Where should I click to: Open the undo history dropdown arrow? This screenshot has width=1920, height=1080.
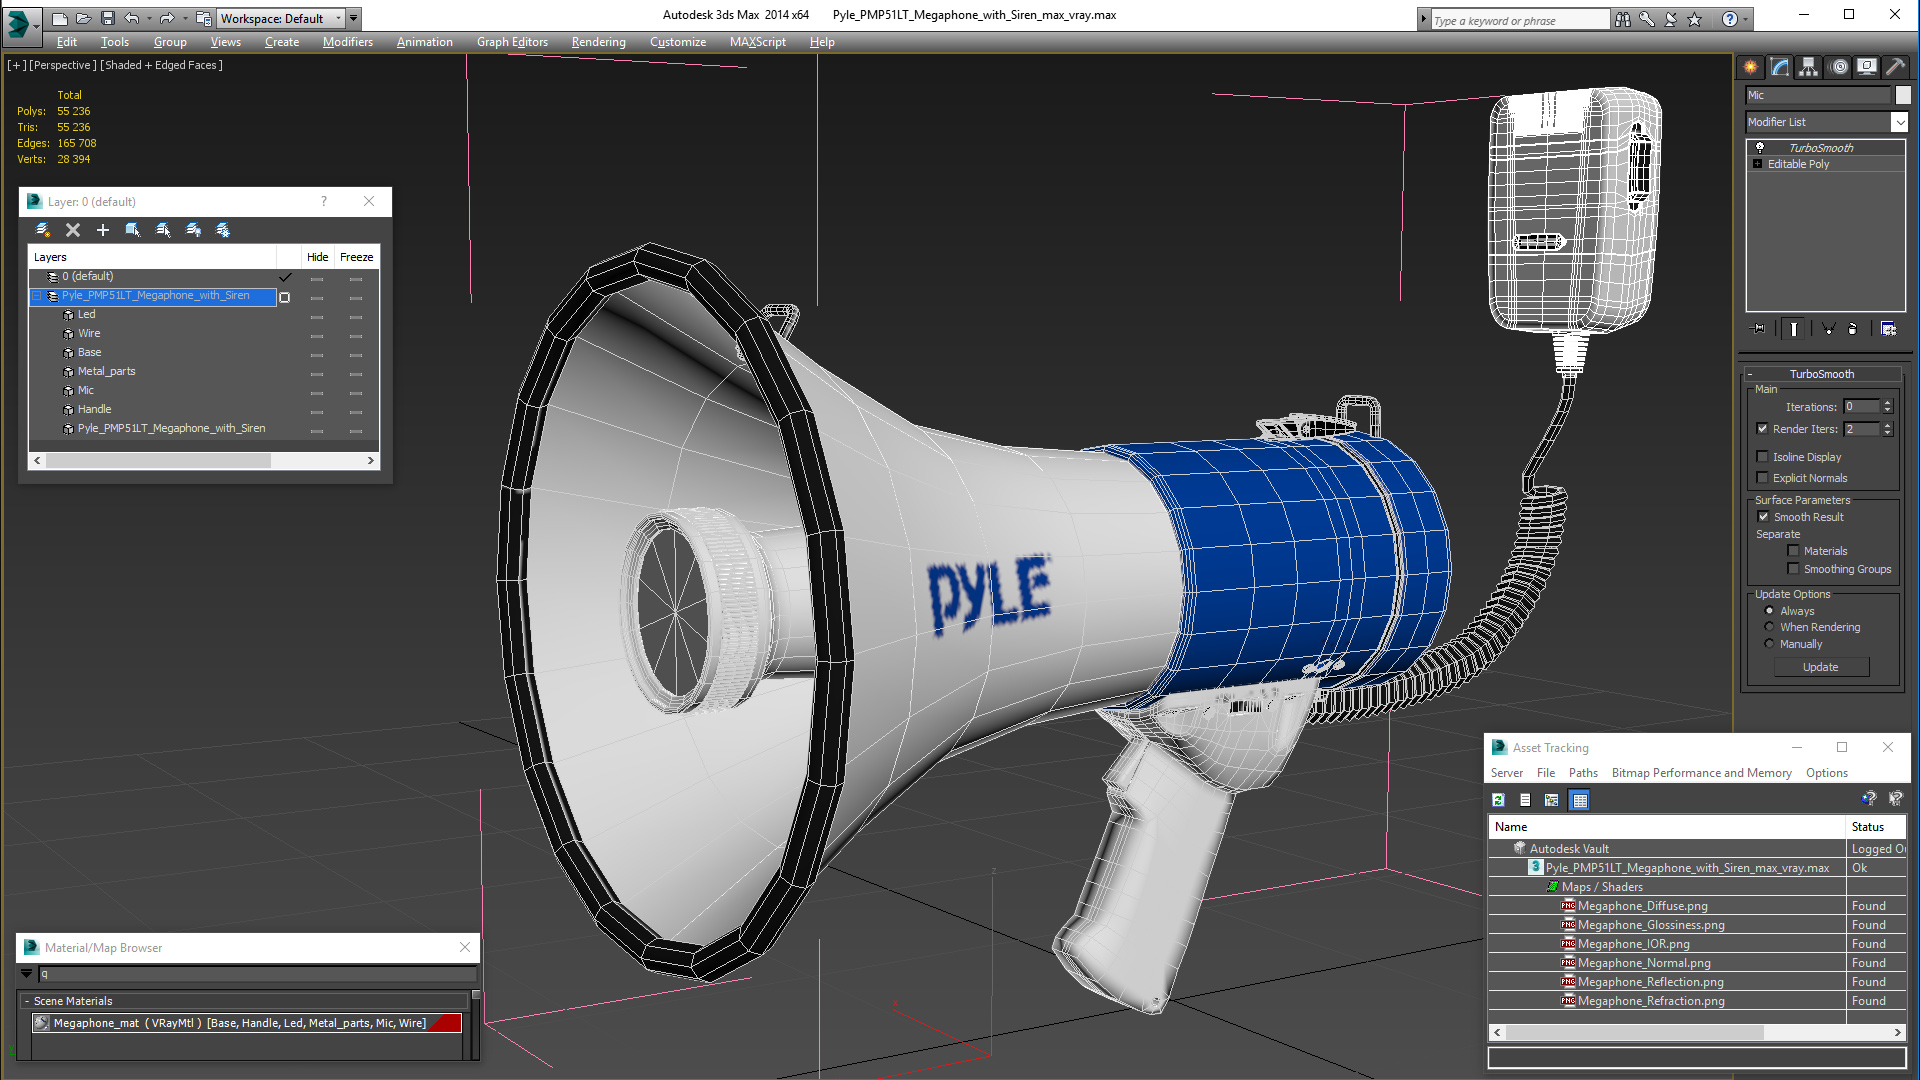pyautogui.click(x=149, y=18)
